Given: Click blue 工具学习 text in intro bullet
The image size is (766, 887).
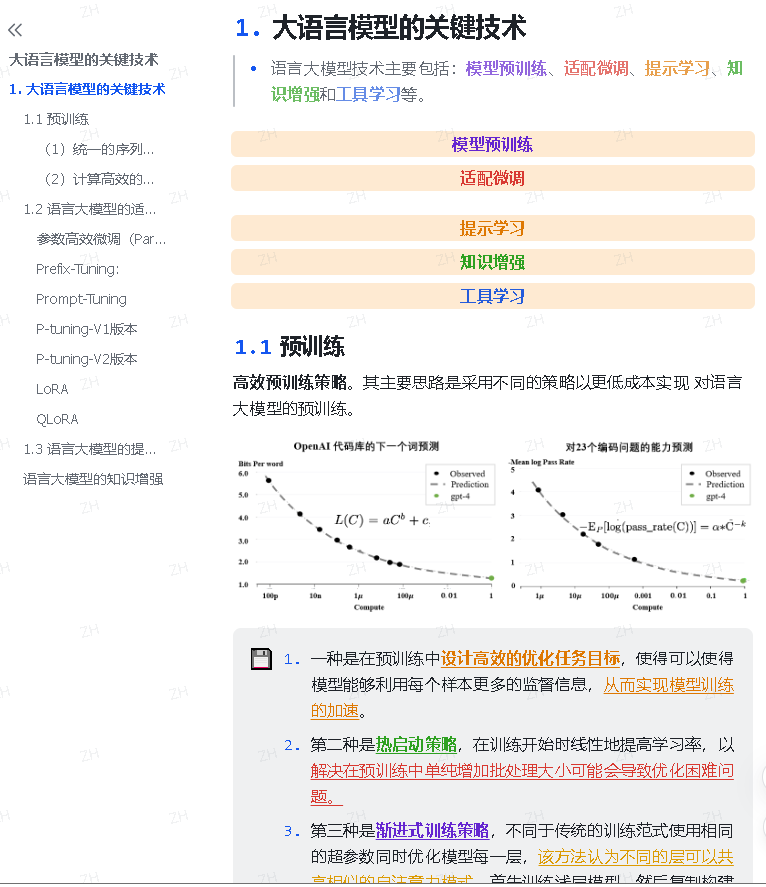Looking at the screenshot, I should pos(368,94).
